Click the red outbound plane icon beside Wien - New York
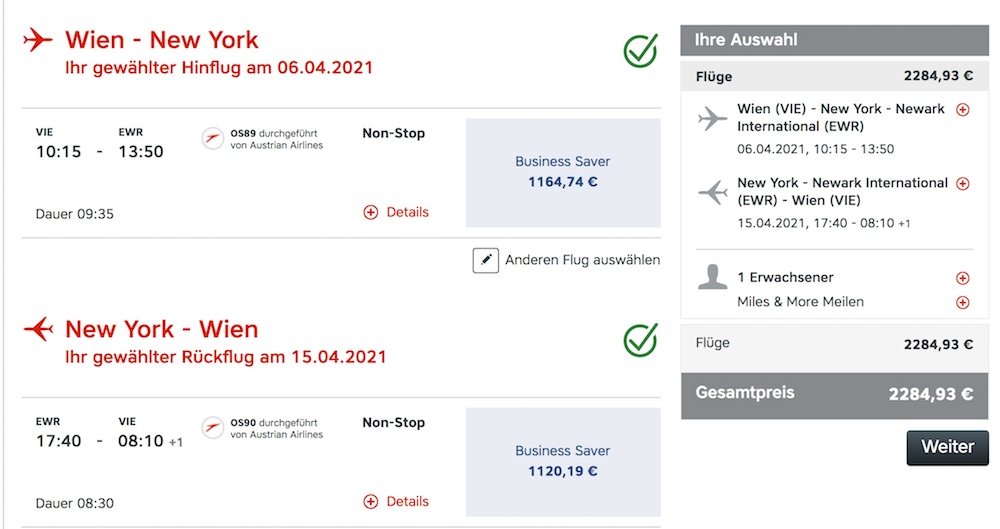Viewport: 1000px width, 529px height. pyautogui.click(x=38, y=40)
